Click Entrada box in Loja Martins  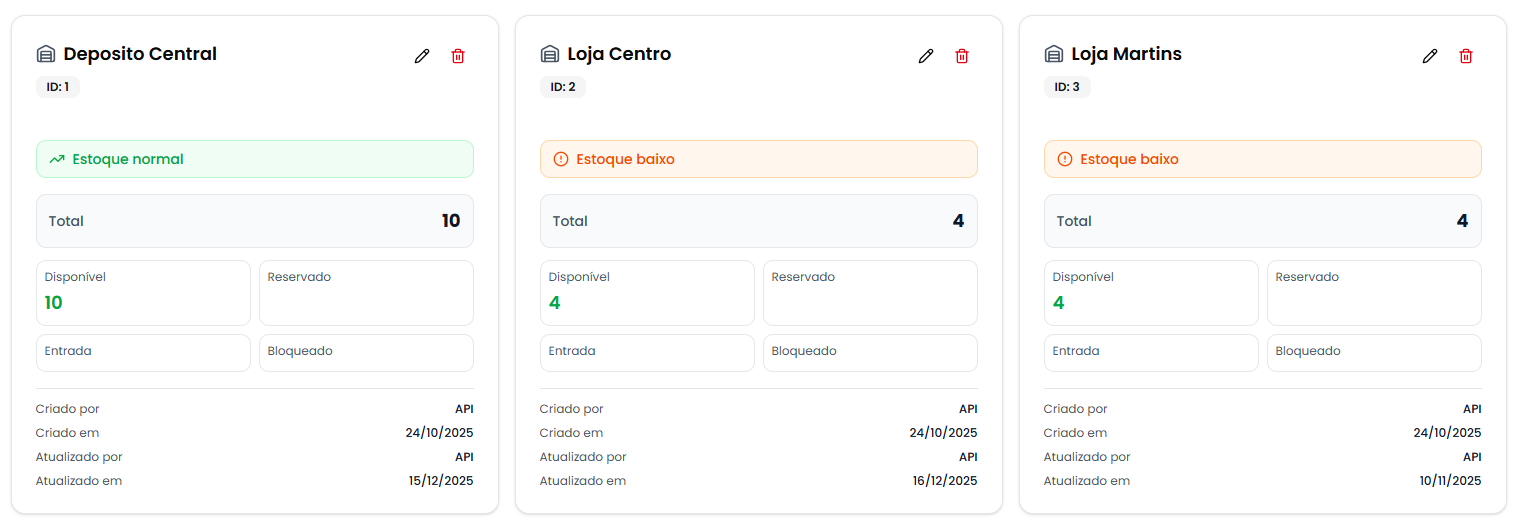pos(1151,352)
